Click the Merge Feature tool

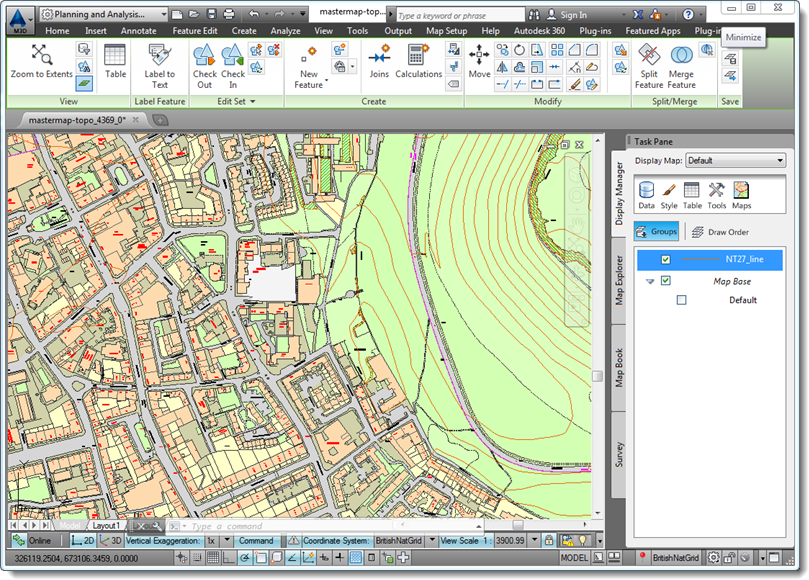coord(681,66)
